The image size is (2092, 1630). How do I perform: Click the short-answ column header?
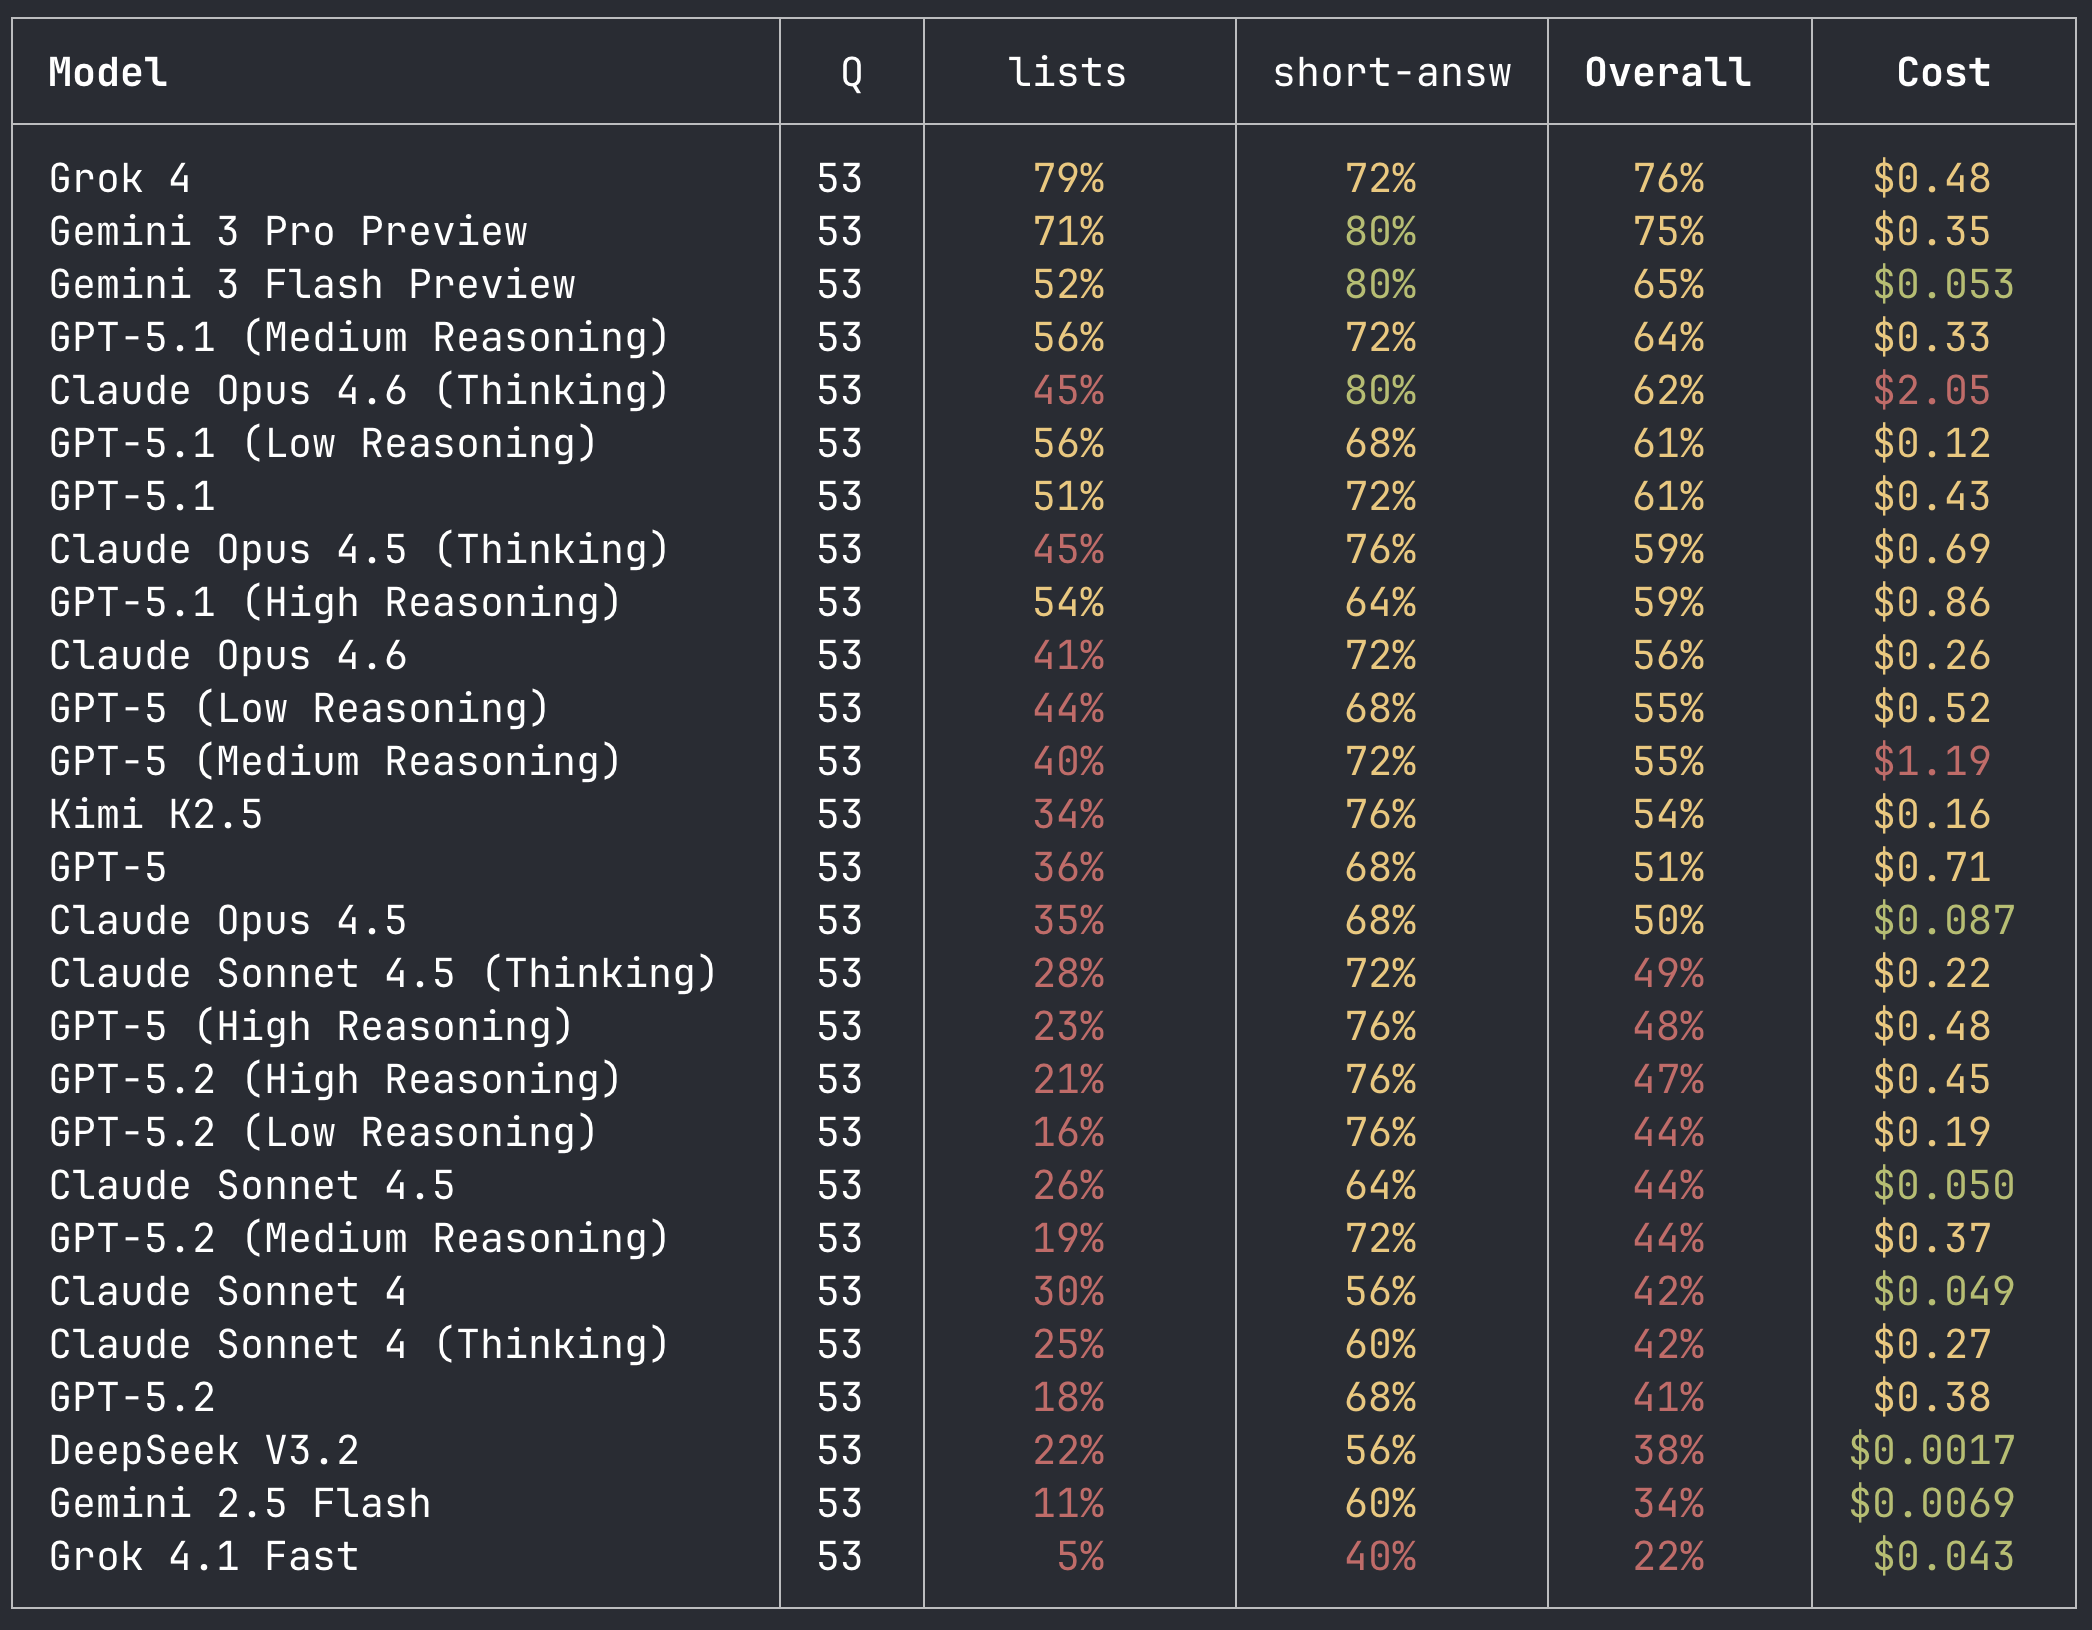(1391, 71)
